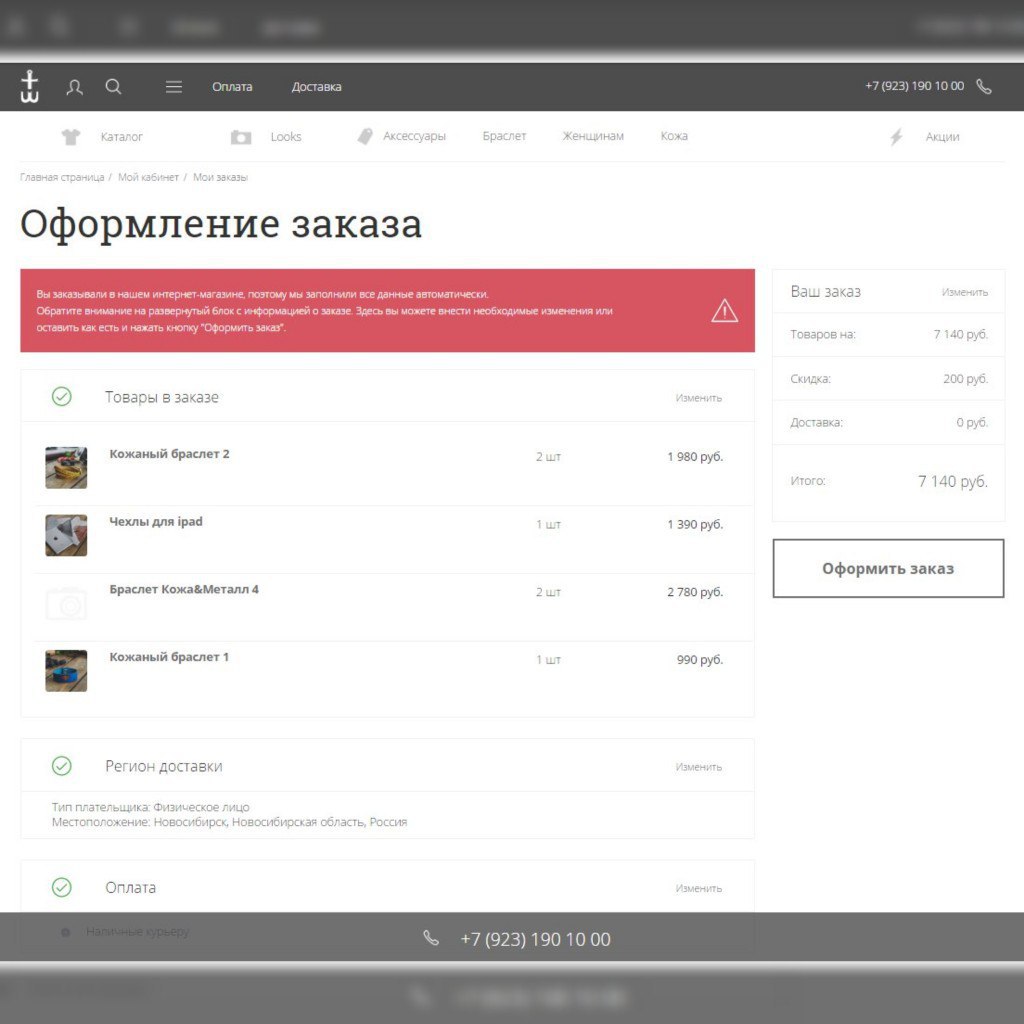Click the Местоположение: Новосибирск text
The height and width of the screenshot is (1024, 1024).
point(229,822)
